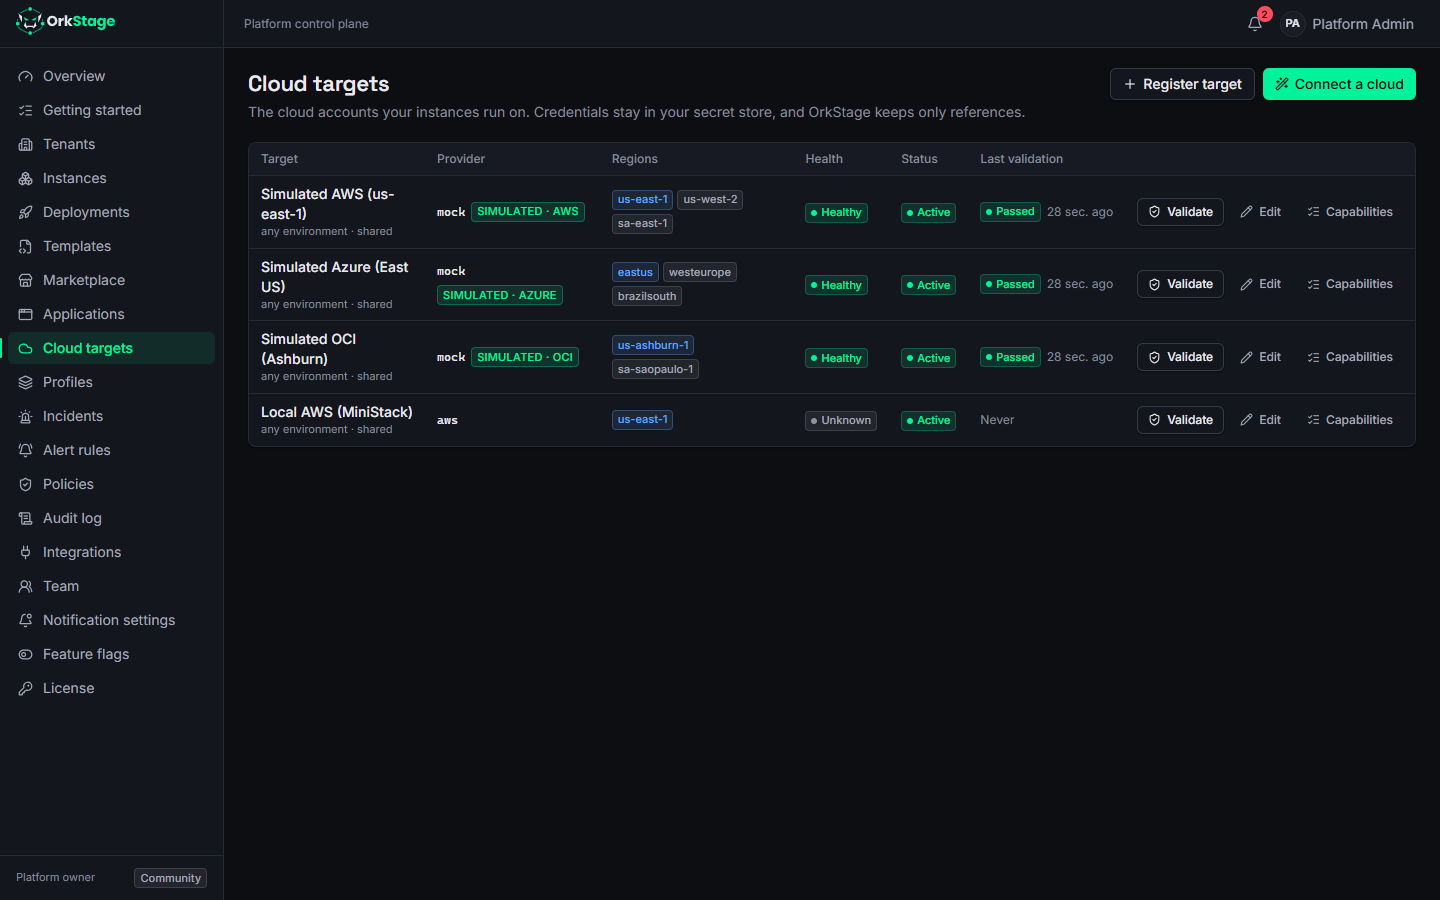
Task: Click the brazilsouth region tag
Action: coord(647,296)
